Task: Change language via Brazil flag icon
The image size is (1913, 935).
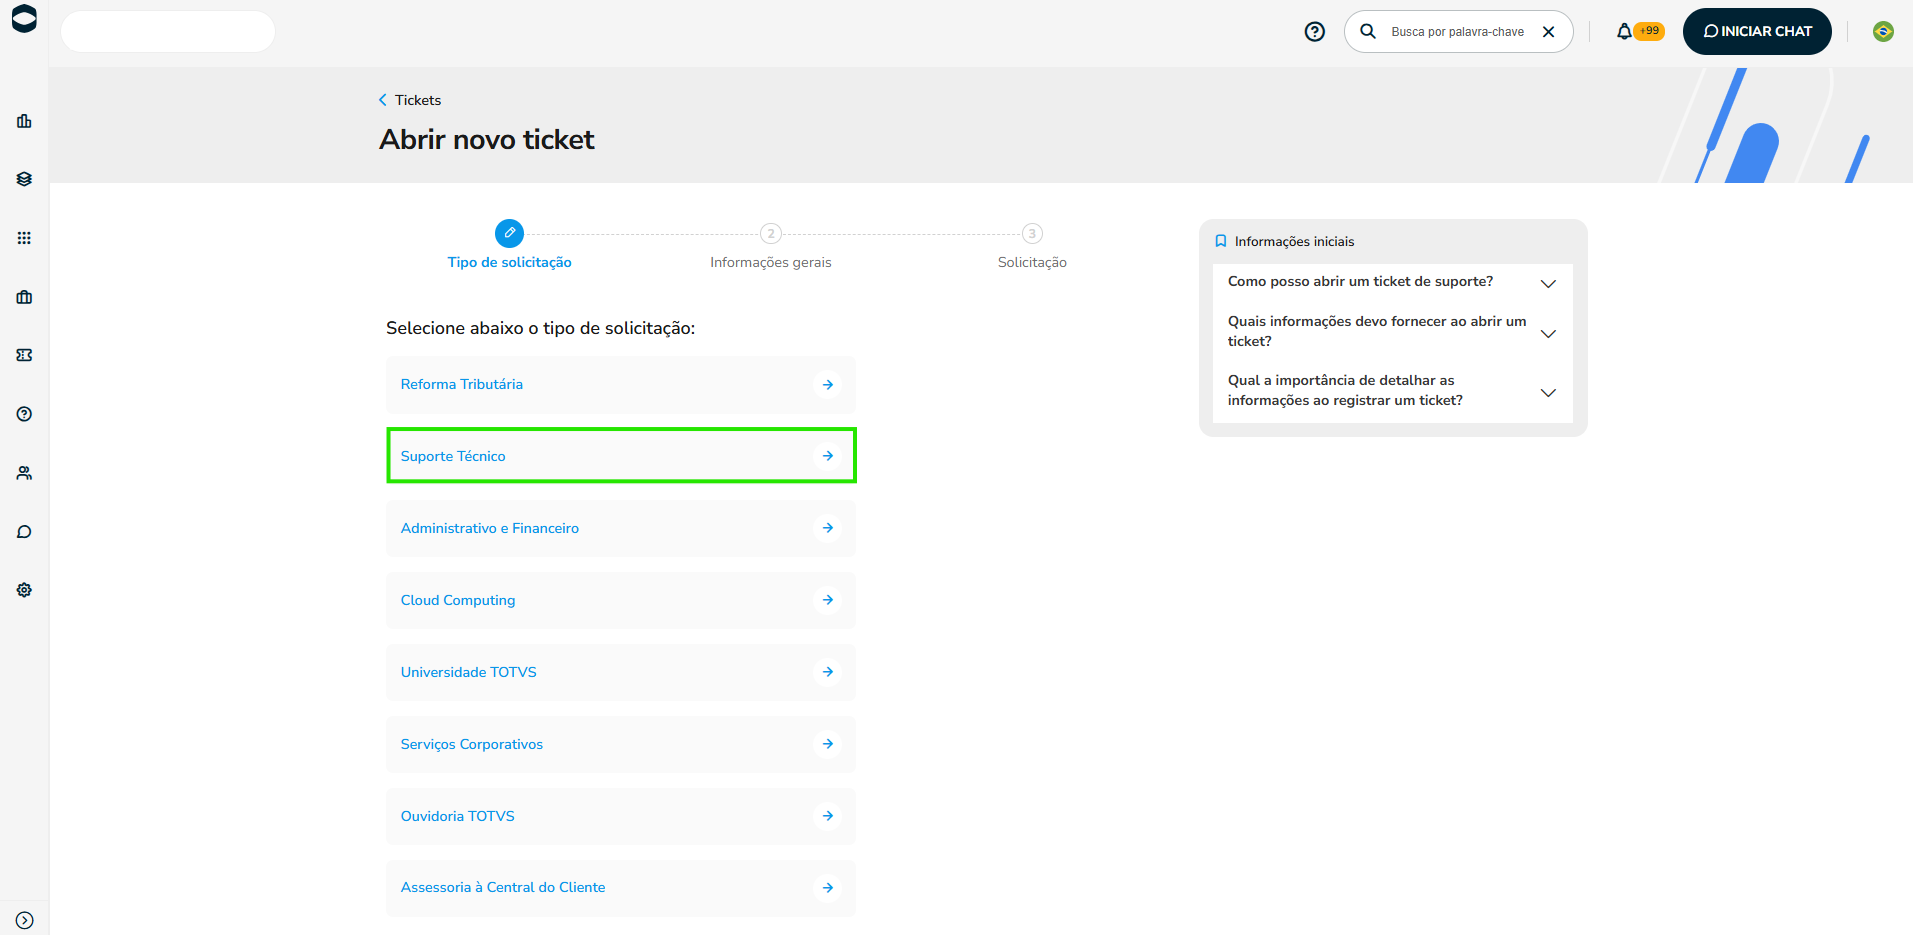Action: click(1883, 32)
